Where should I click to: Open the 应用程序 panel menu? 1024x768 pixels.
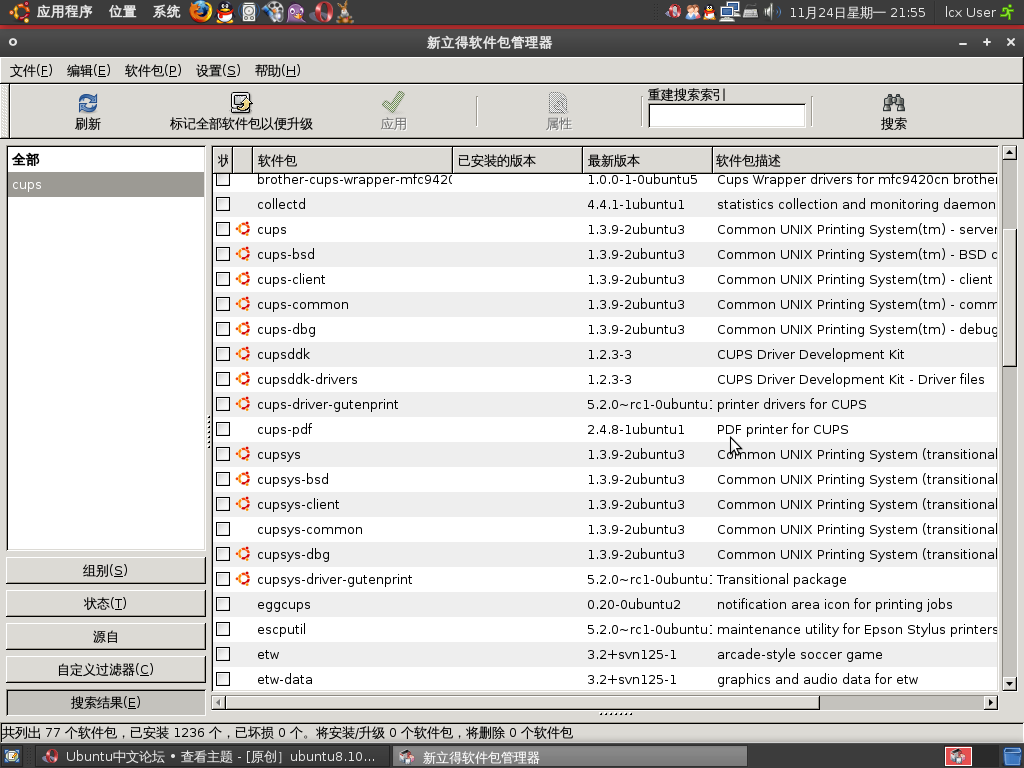pos(64,12)
